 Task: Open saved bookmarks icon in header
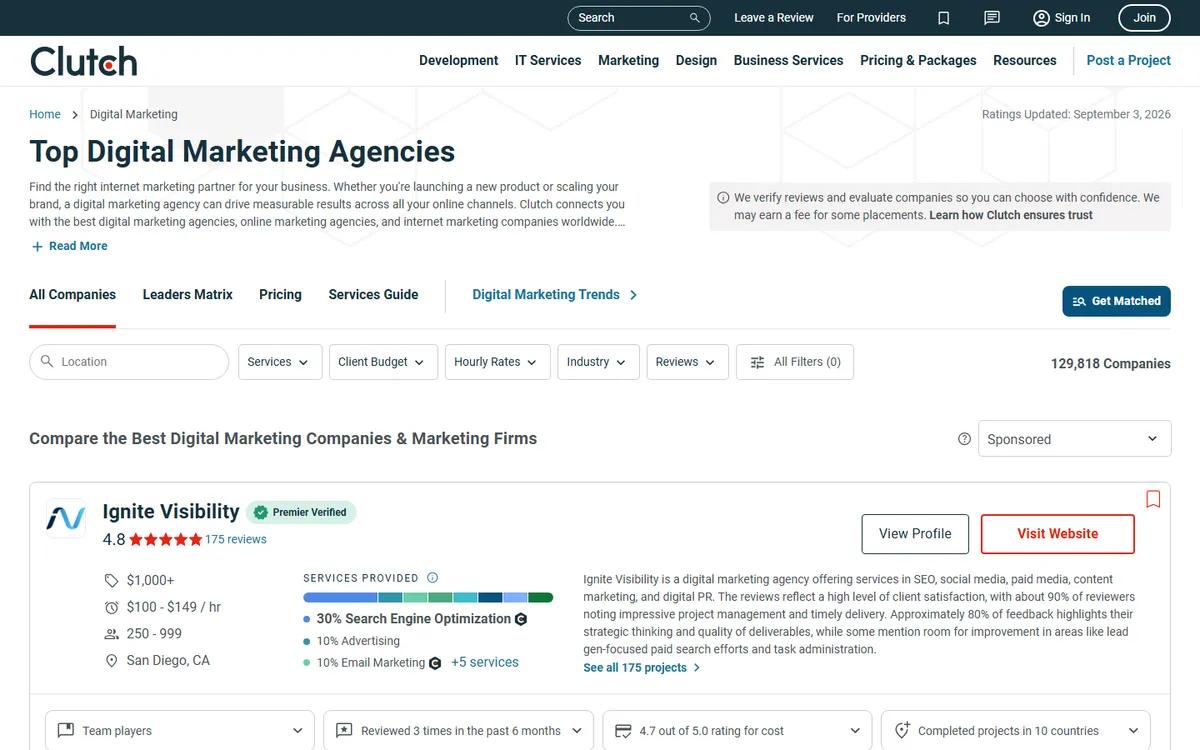click(943, 18)
